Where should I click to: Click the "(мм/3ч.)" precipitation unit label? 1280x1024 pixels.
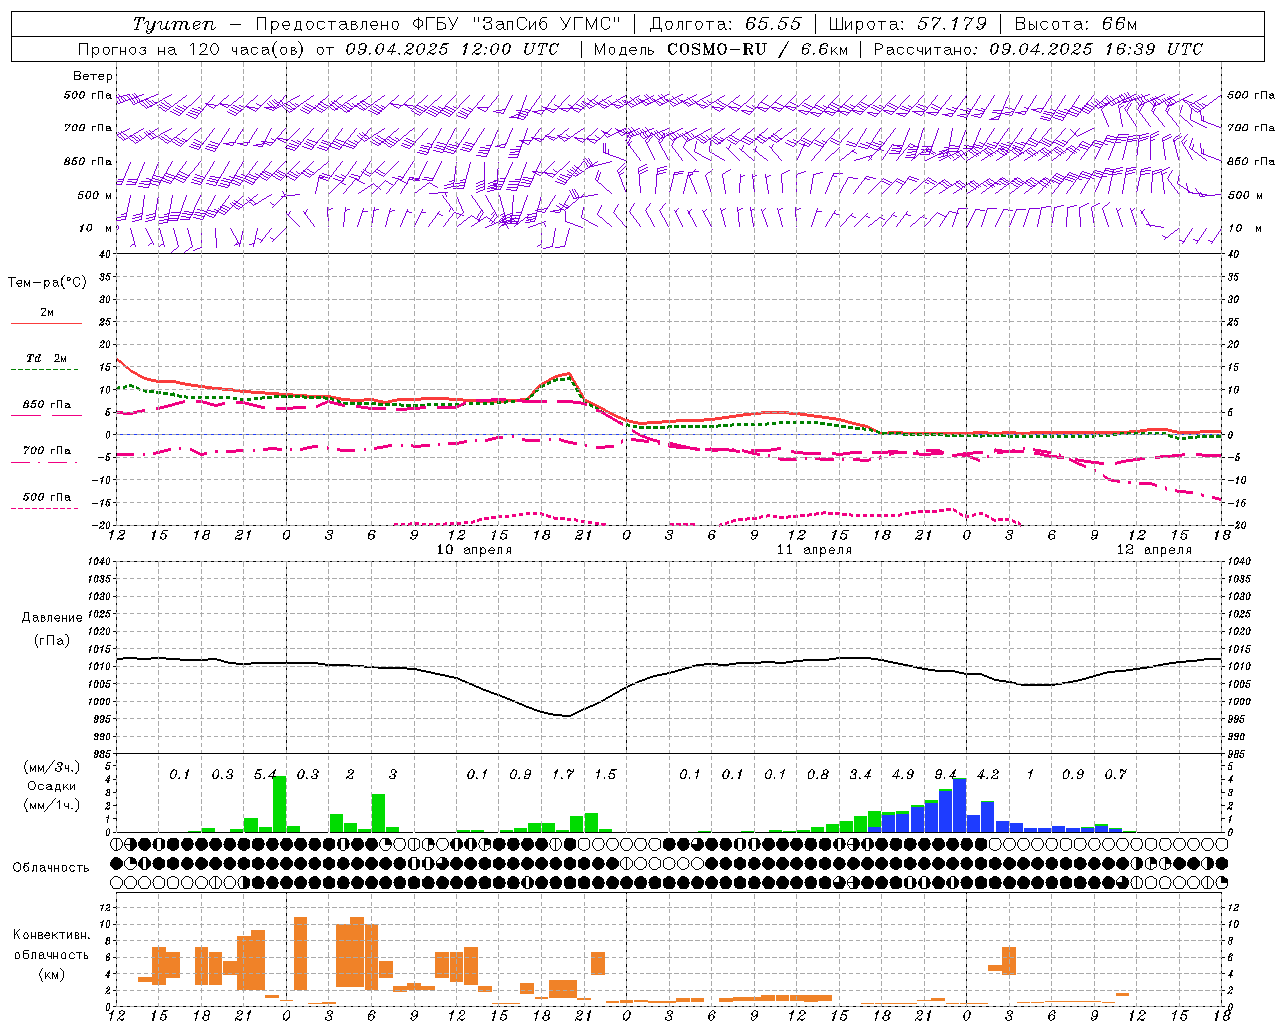(51, 767)
